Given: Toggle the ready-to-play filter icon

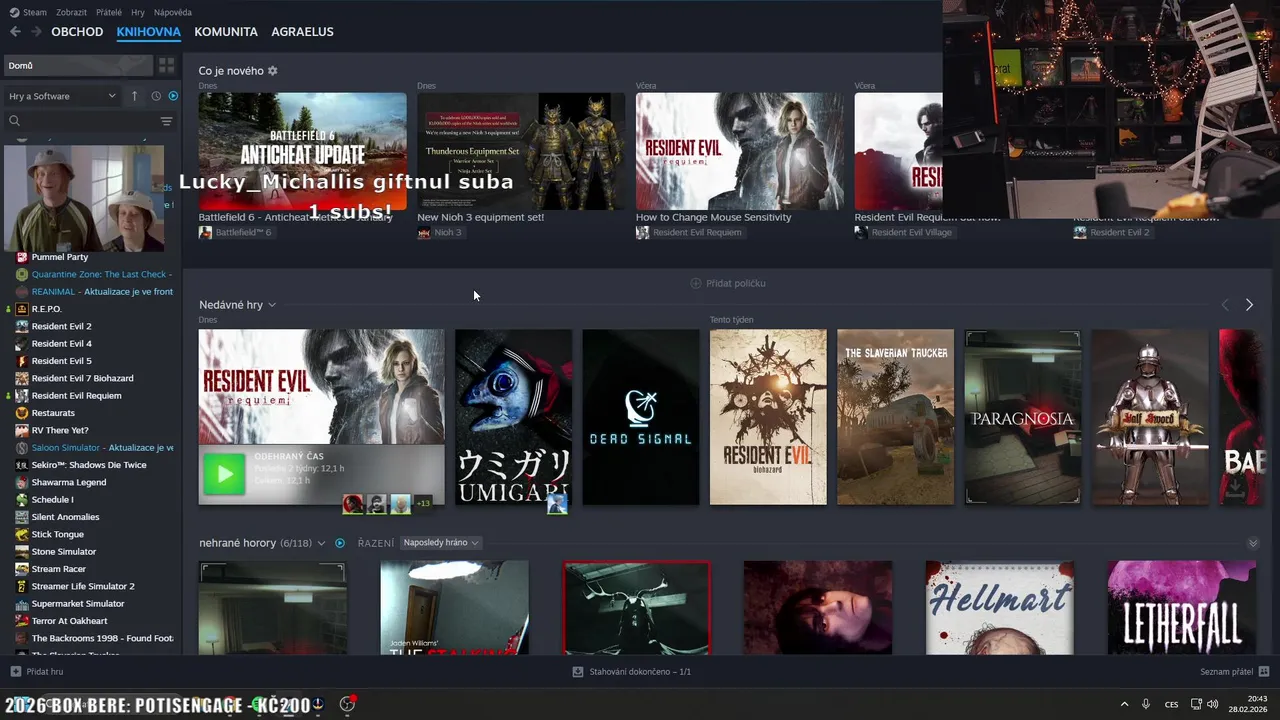Looking at the screenshot, I should (x=173, y=96).
